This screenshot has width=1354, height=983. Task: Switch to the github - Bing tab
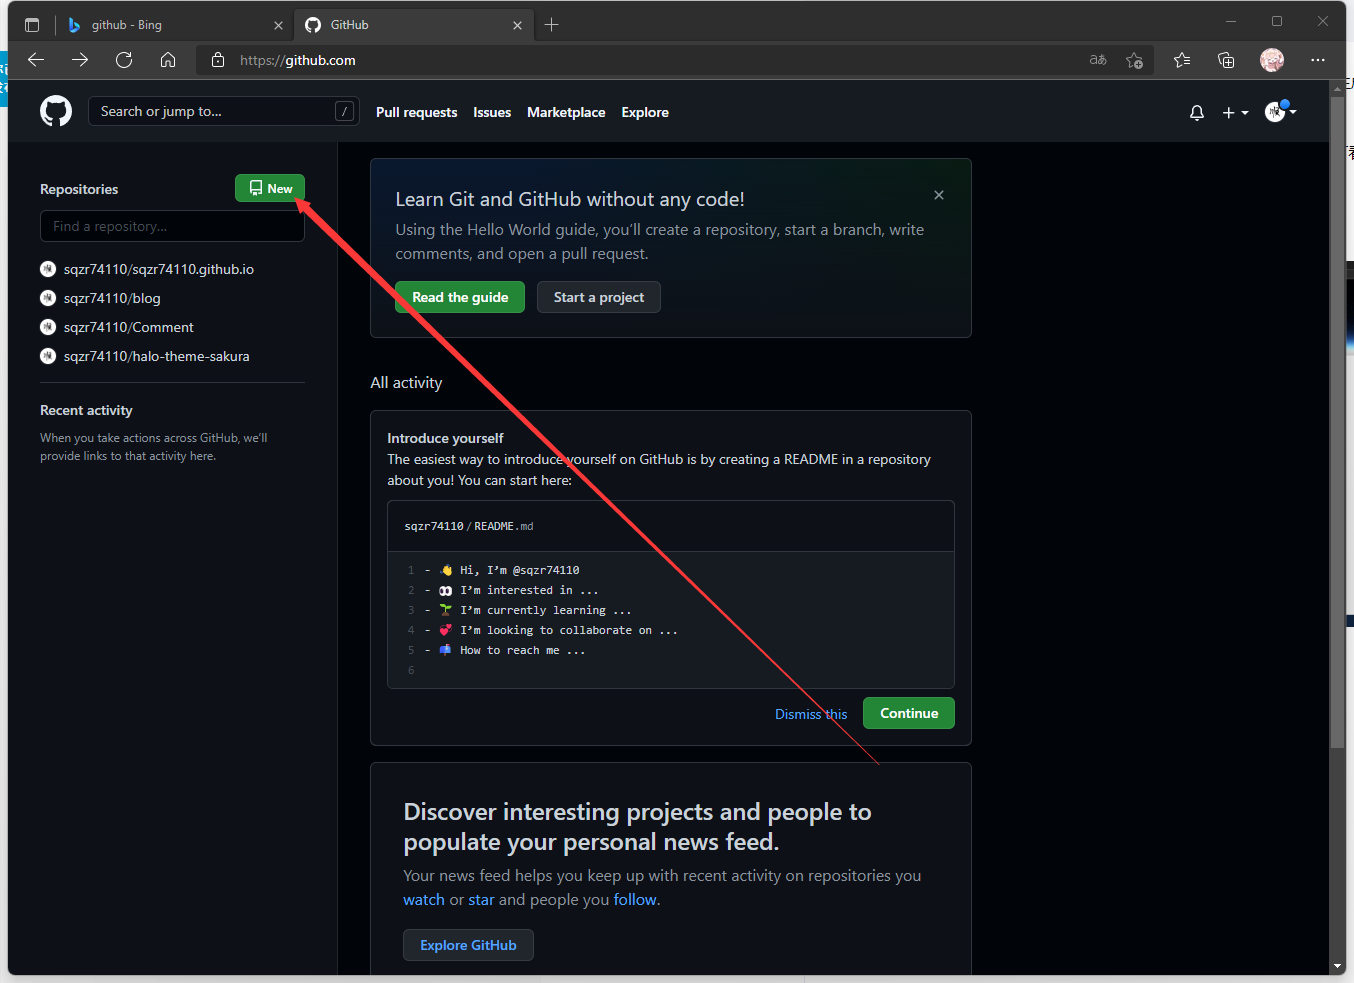pos(175,25)
